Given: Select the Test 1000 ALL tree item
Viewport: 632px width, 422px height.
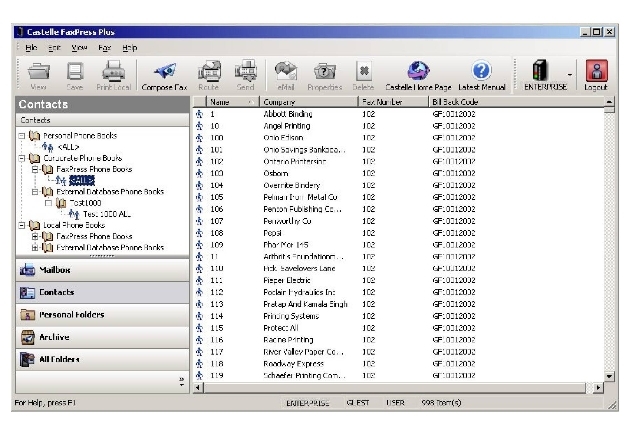Looking at the screenshot, I should click(x=108, y=214).
